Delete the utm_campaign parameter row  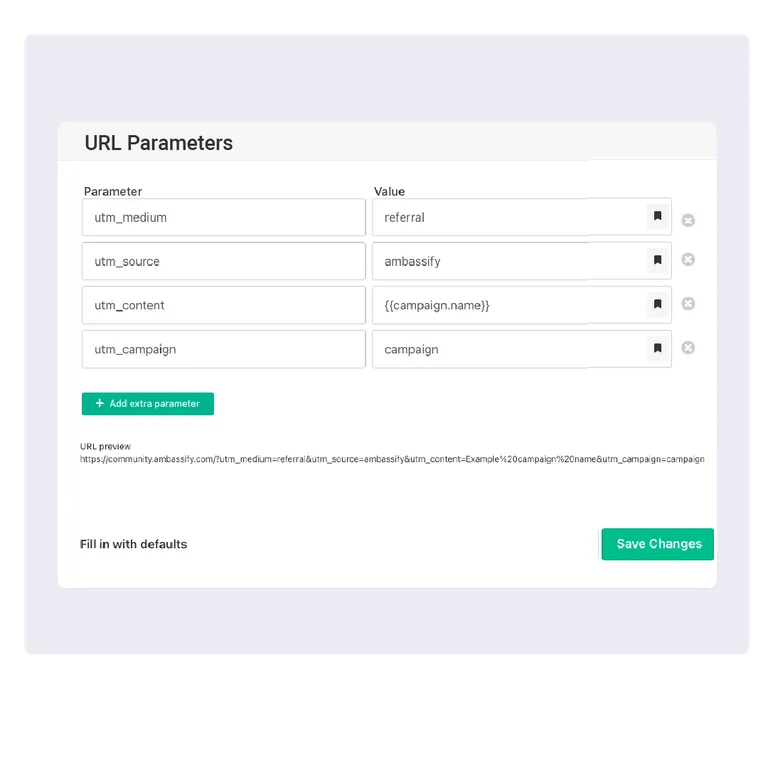point(688,348)
